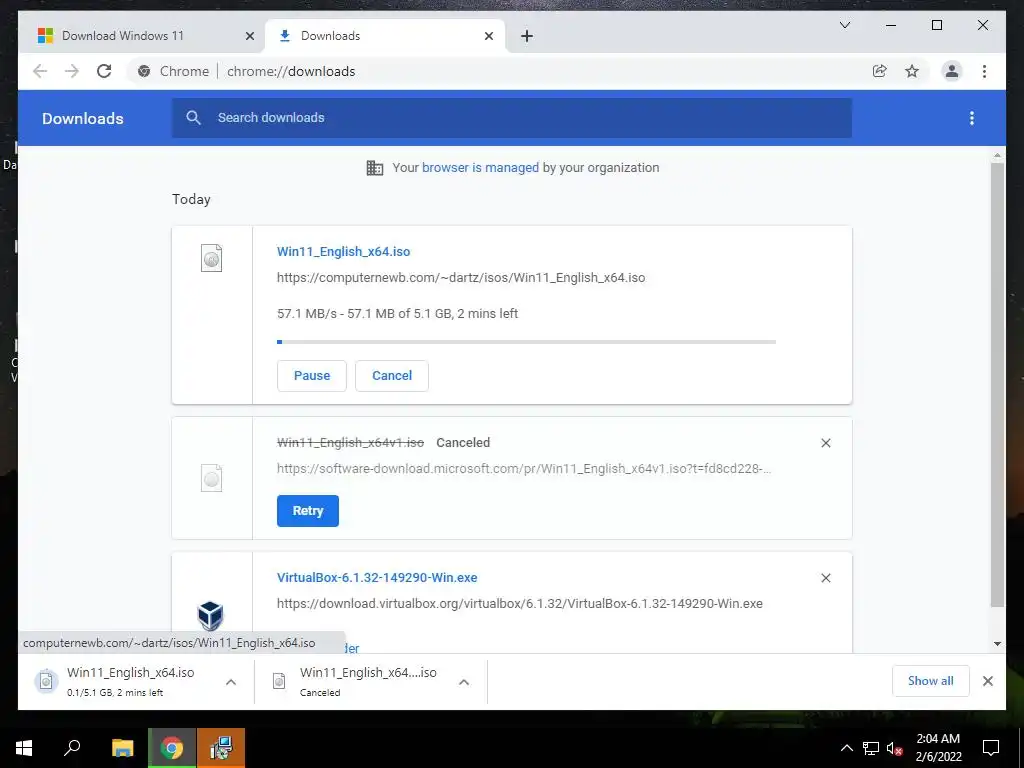The height and width of the screenshot is (768, 1024).
Task: Click the muted volume tray icon
Action: [894, 748]
